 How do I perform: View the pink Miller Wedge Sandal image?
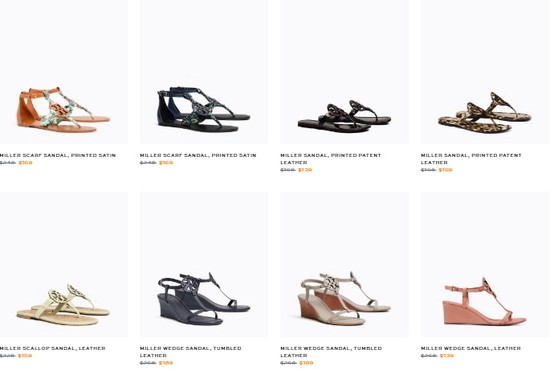click(485, 264)
